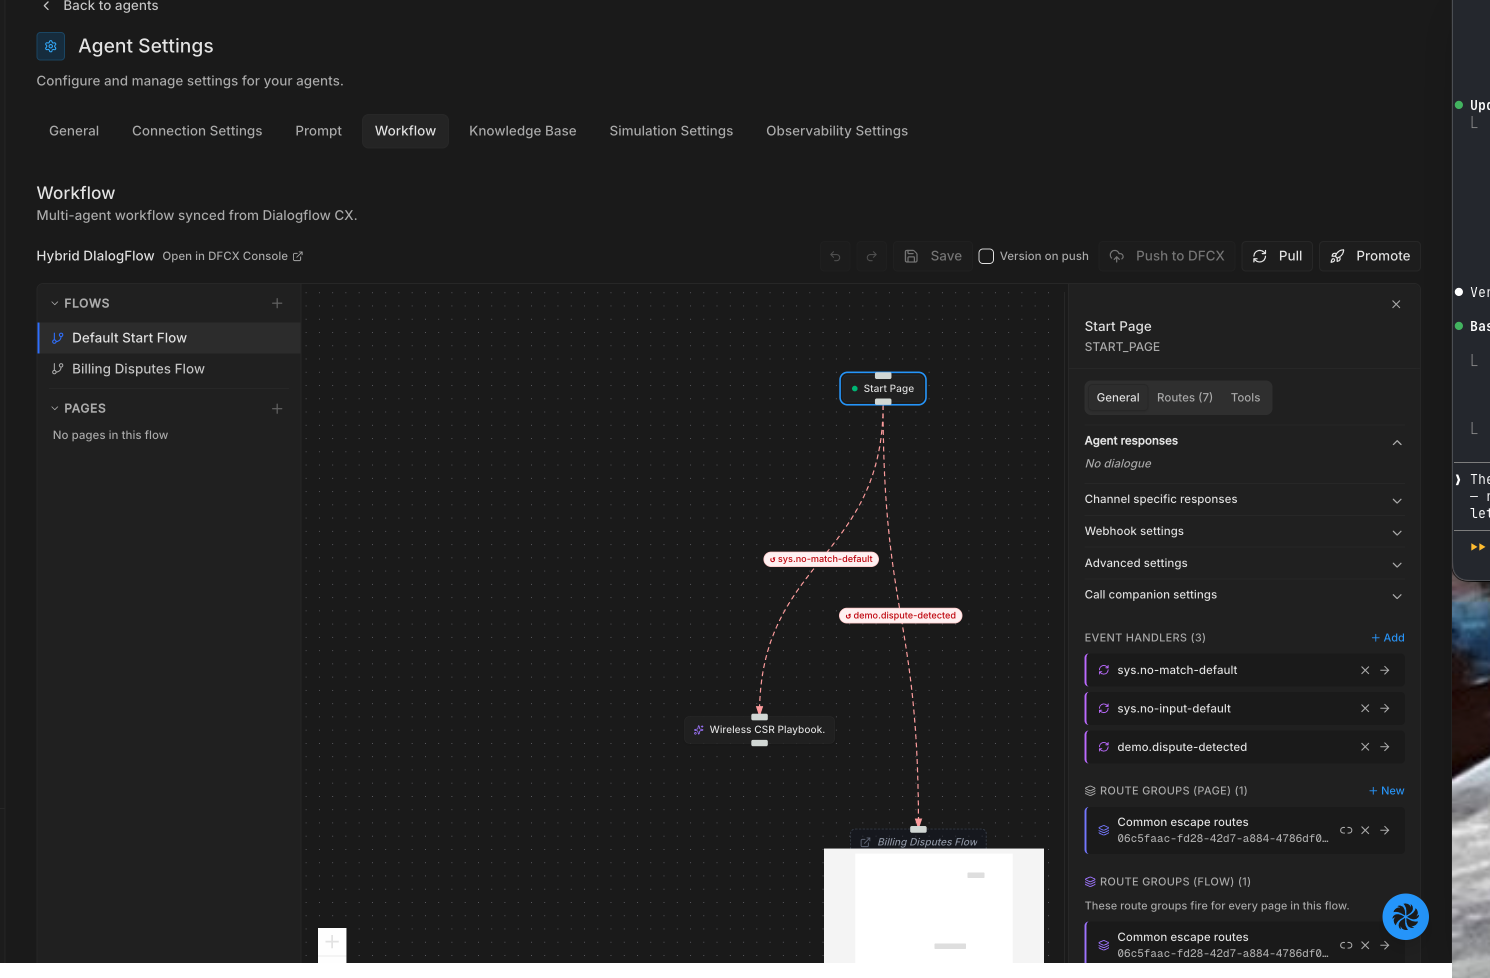Click demo.dispute-detected handler row

point(1245,747)
